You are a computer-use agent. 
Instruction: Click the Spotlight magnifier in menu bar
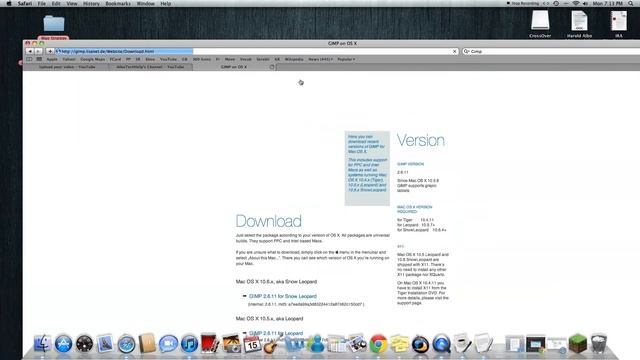coord(631,3)
